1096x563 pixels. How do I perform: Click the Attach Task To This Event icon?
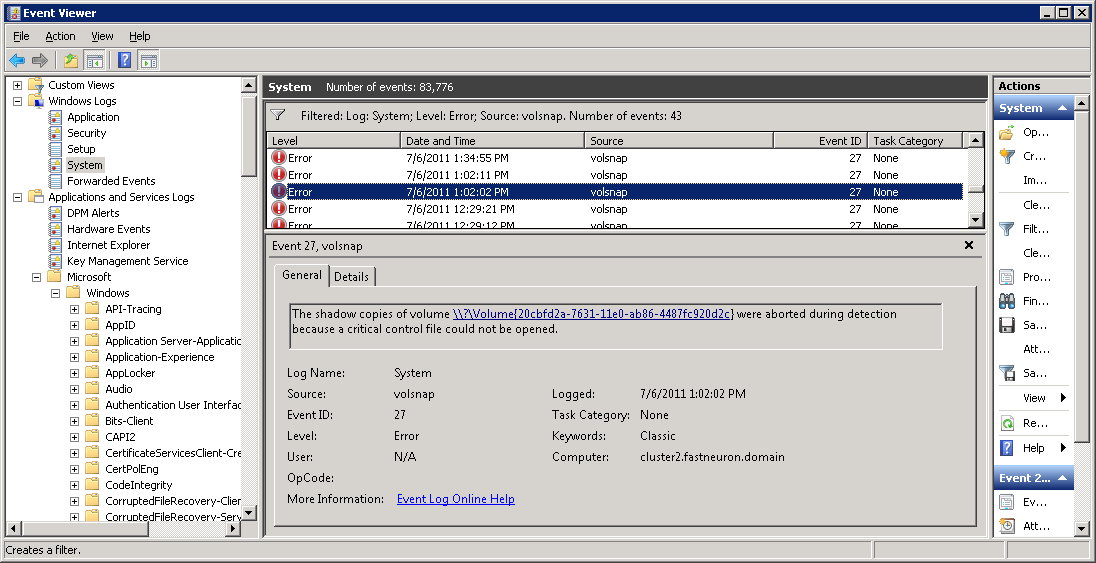click(1007, 526)
